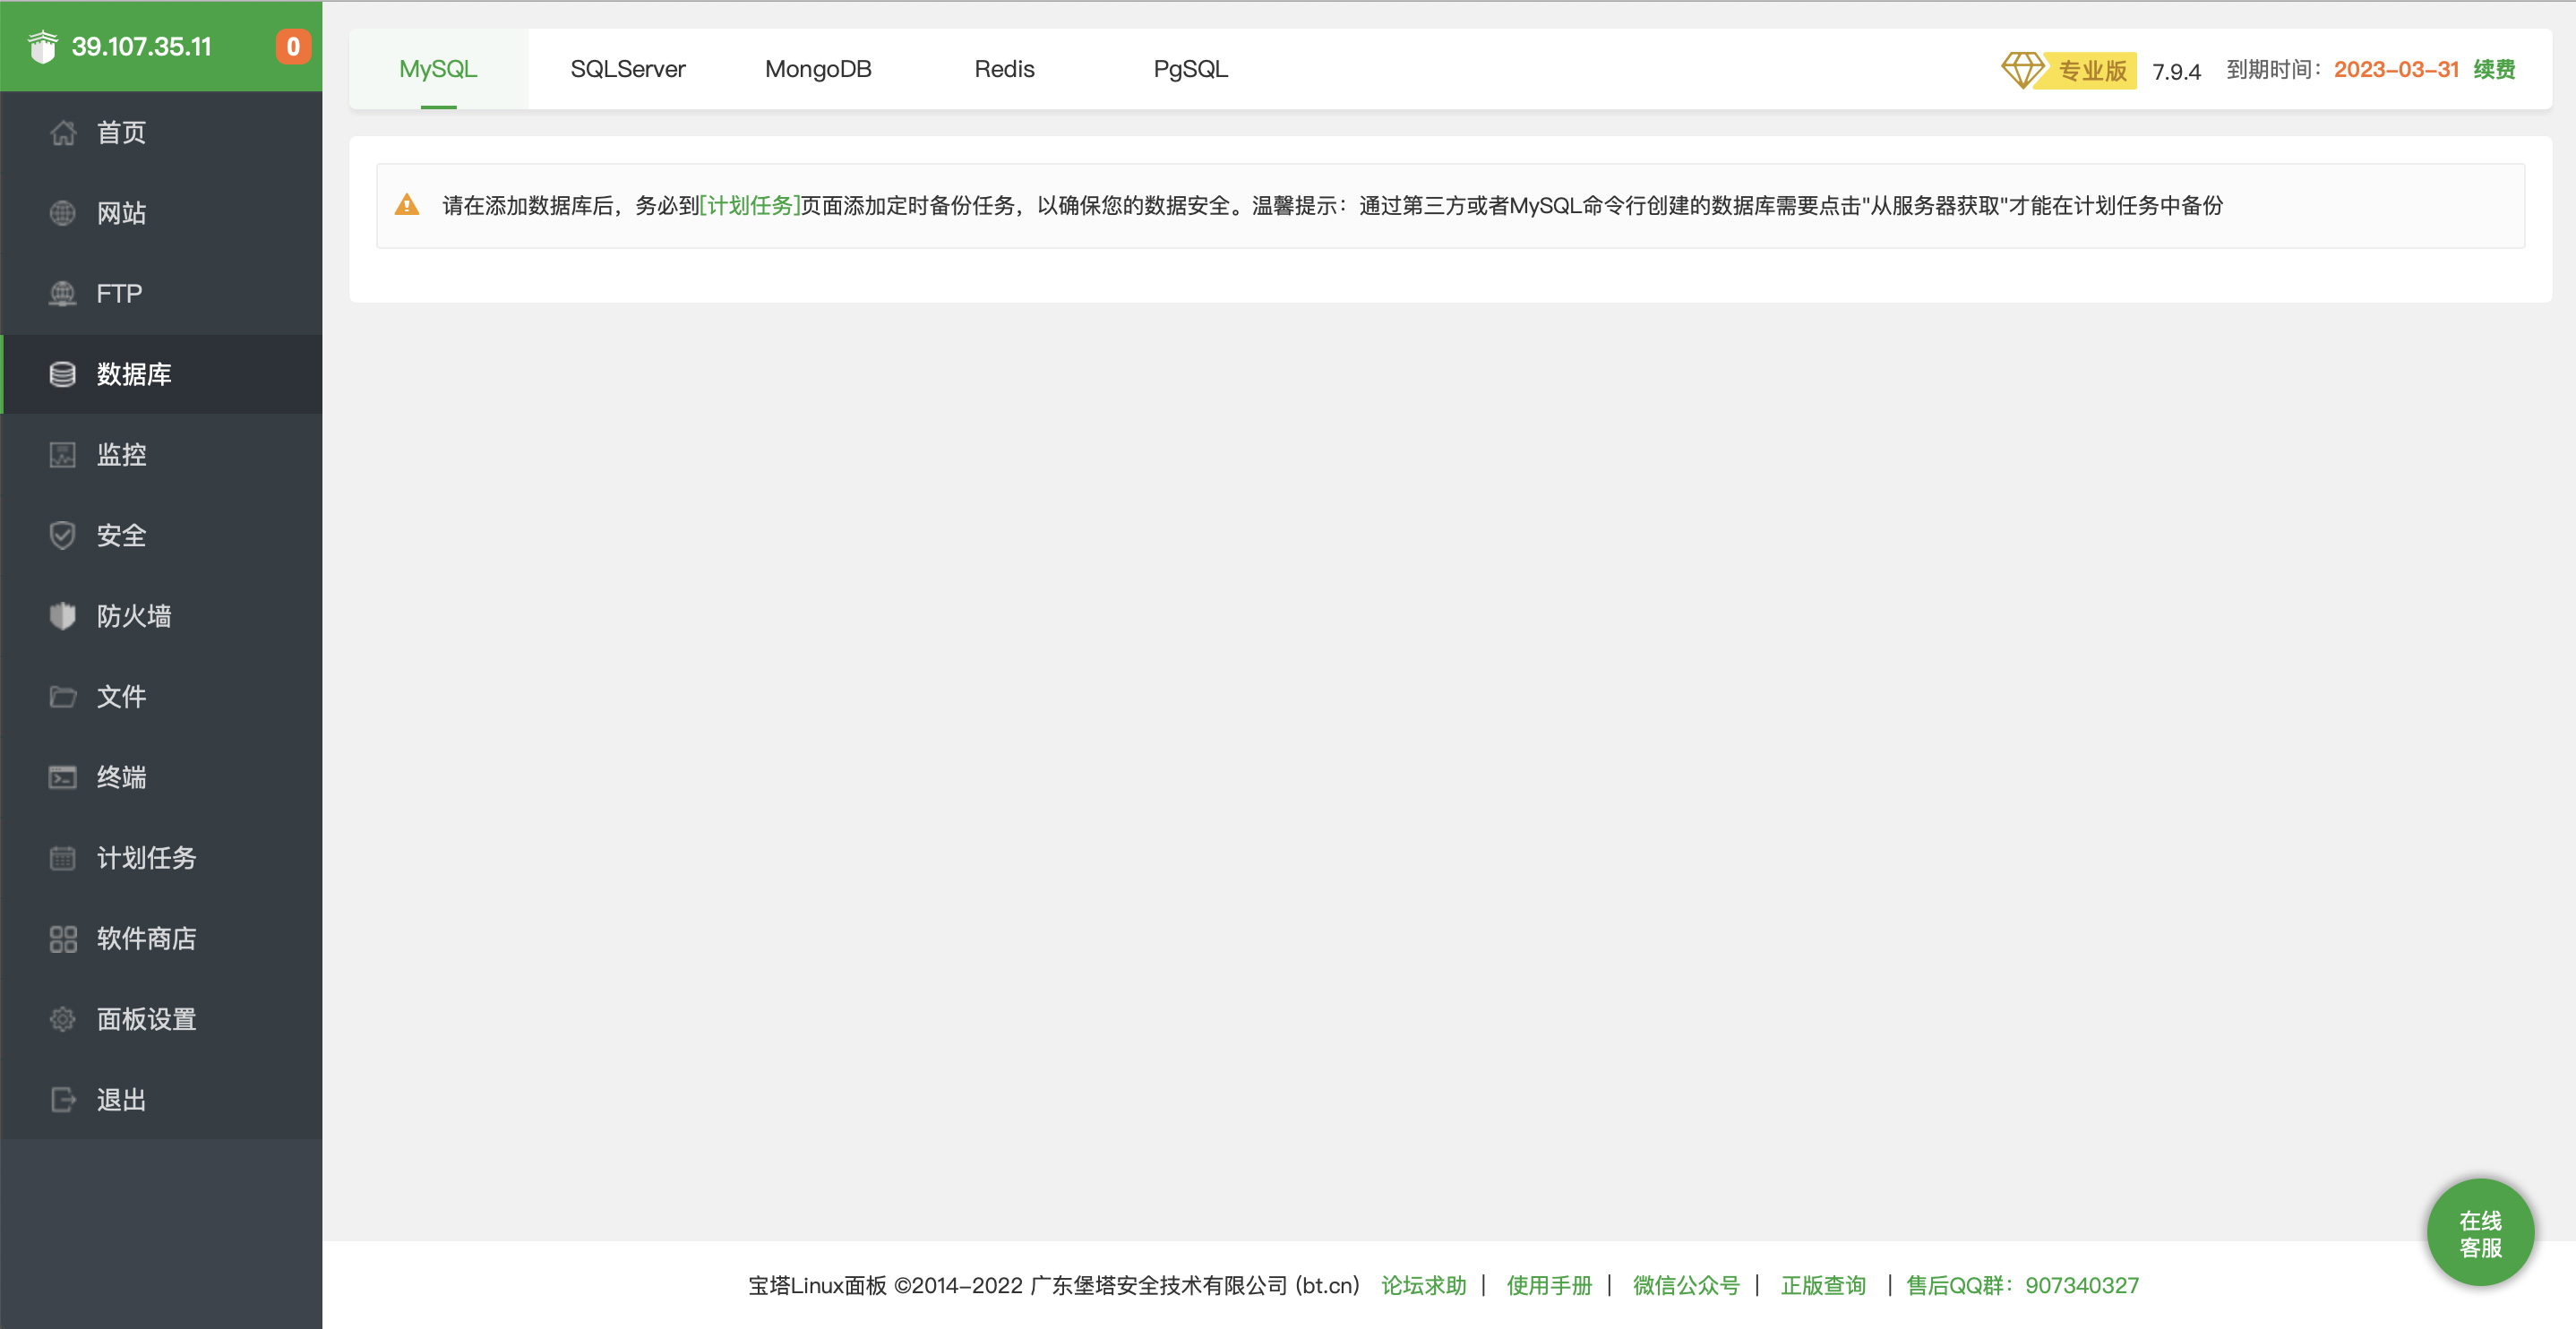The image size is (2576, 1329).
Task: Click the home icon beside 首页
Action: pyautogui.click(x=63, y=132)
